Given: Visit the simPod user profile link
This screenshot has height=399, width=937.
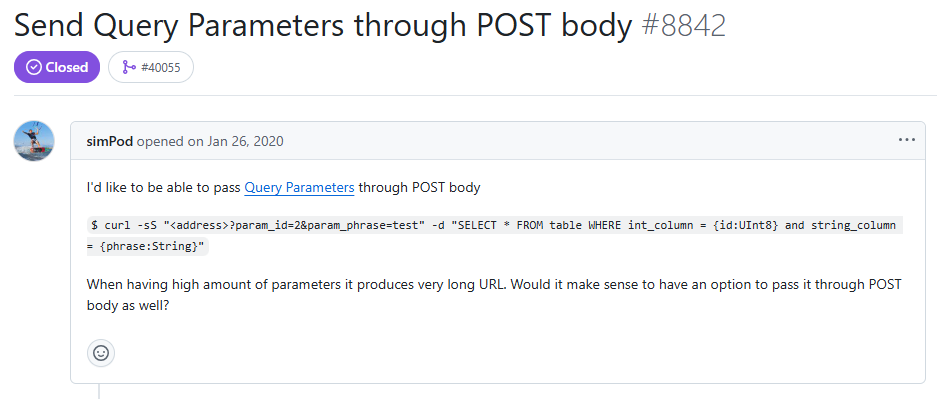Looking at the screenshot, I should (110, 142).
